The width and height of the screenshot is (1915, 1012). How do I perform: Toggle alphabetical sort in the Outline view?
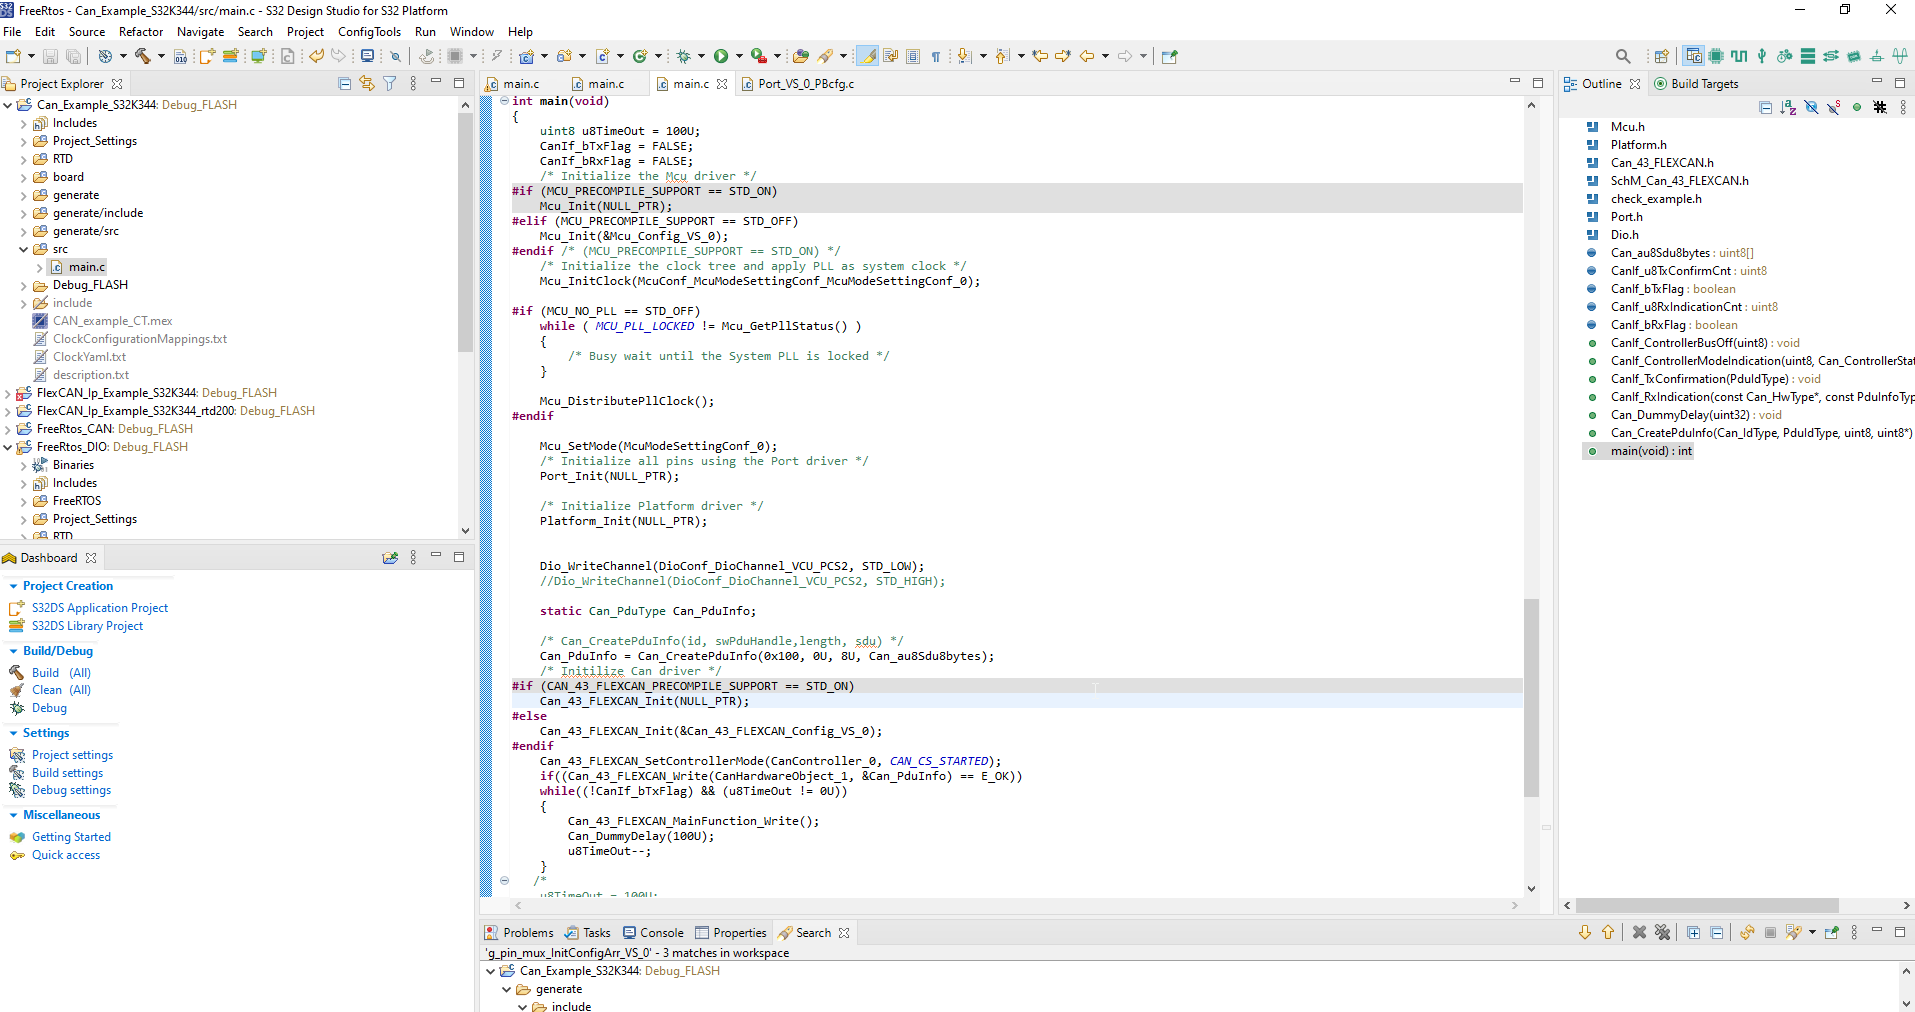[1787, 107]
